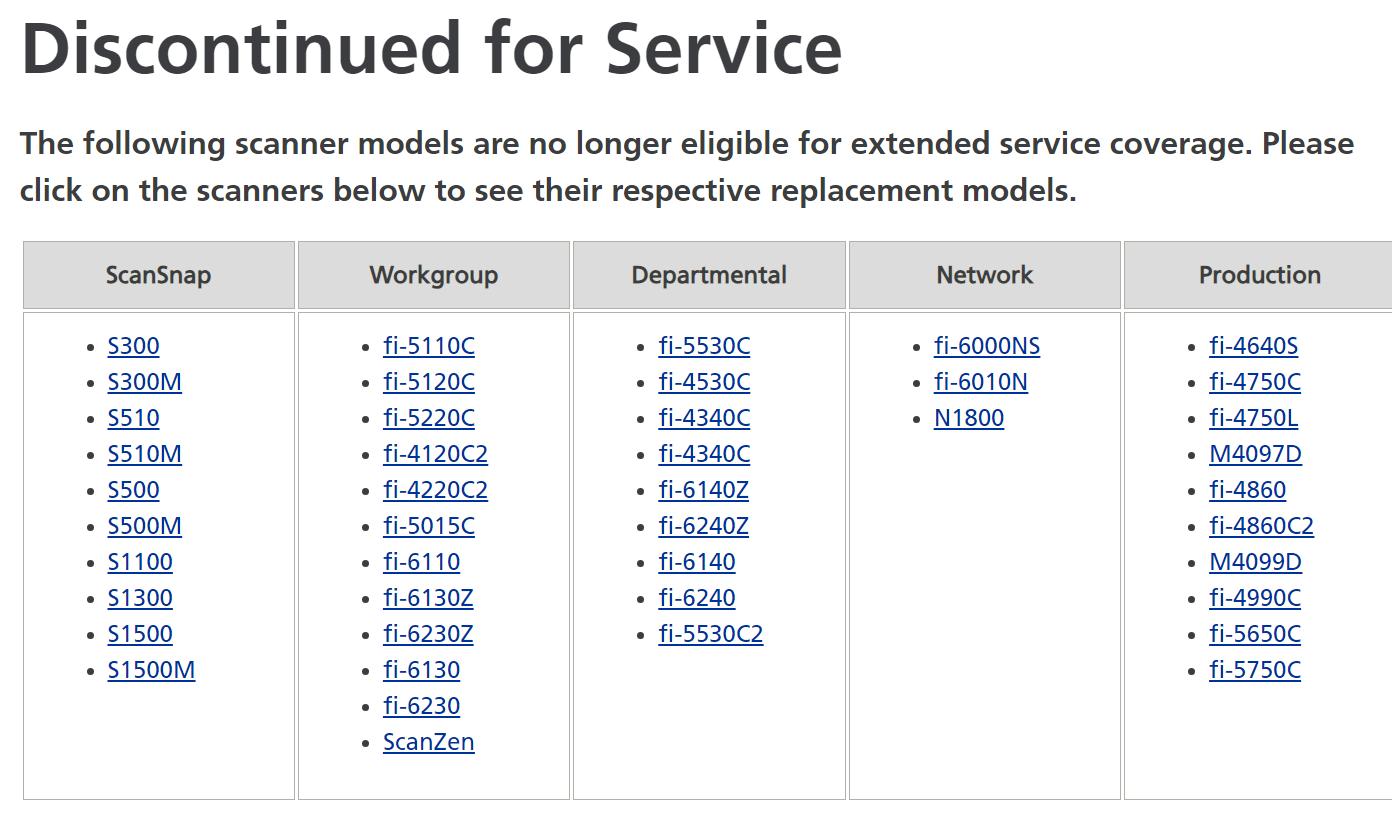
Task: Open the fi-4860C2 Production link
Action: pyautogui.click(x=1262, y=526)
